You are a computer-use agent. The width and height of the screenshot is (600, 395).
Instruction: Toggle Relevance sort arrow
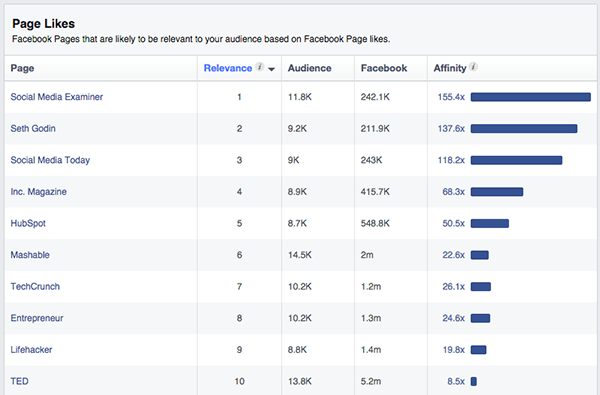point(272,69)
